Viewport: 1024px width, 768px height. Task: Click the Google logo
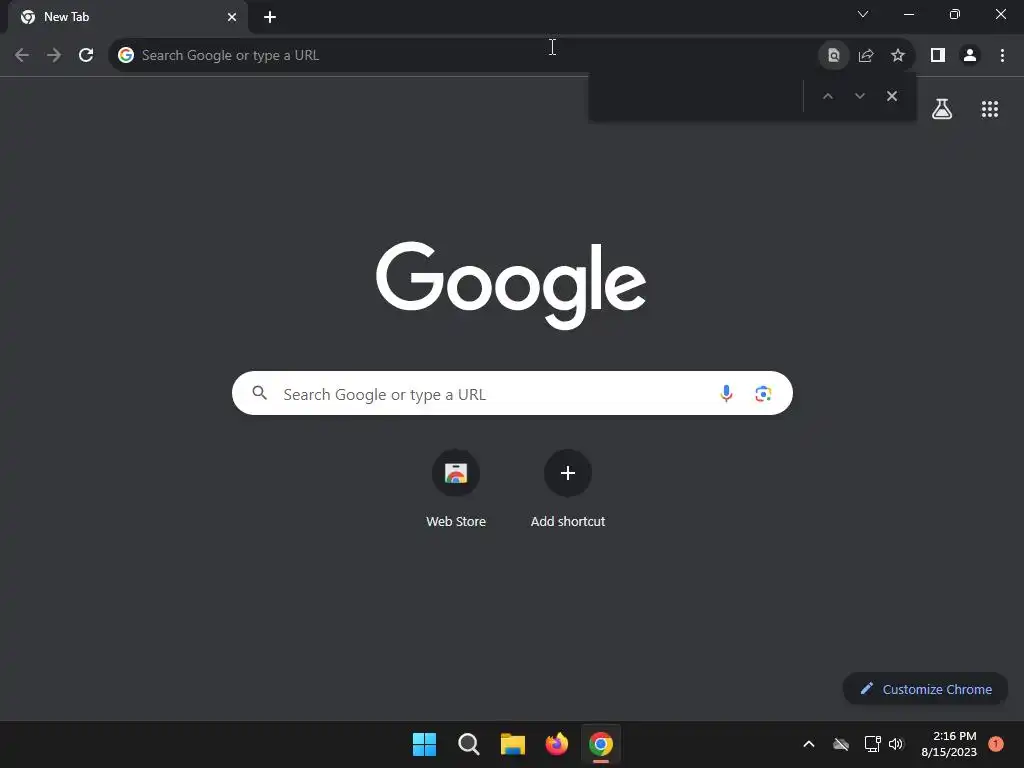point(511,285)
